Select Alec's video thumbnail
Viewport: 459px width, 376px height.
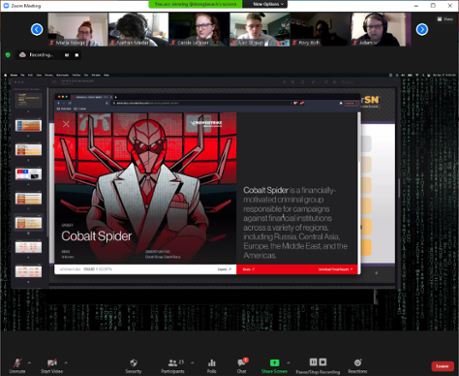coord(260,29)
